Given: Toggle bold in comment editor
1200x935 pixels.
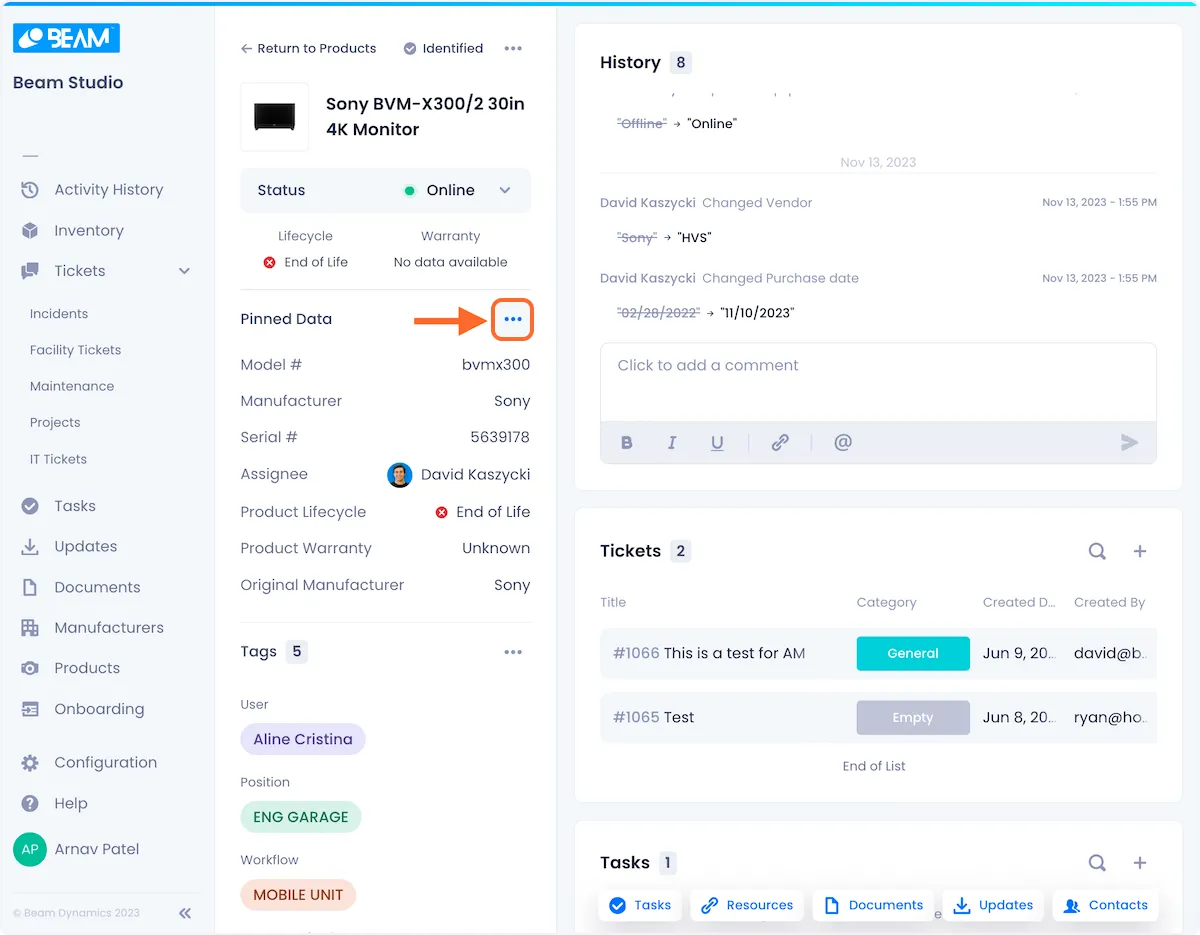Looking at the screenshot, I should click(x=627, y=442).
